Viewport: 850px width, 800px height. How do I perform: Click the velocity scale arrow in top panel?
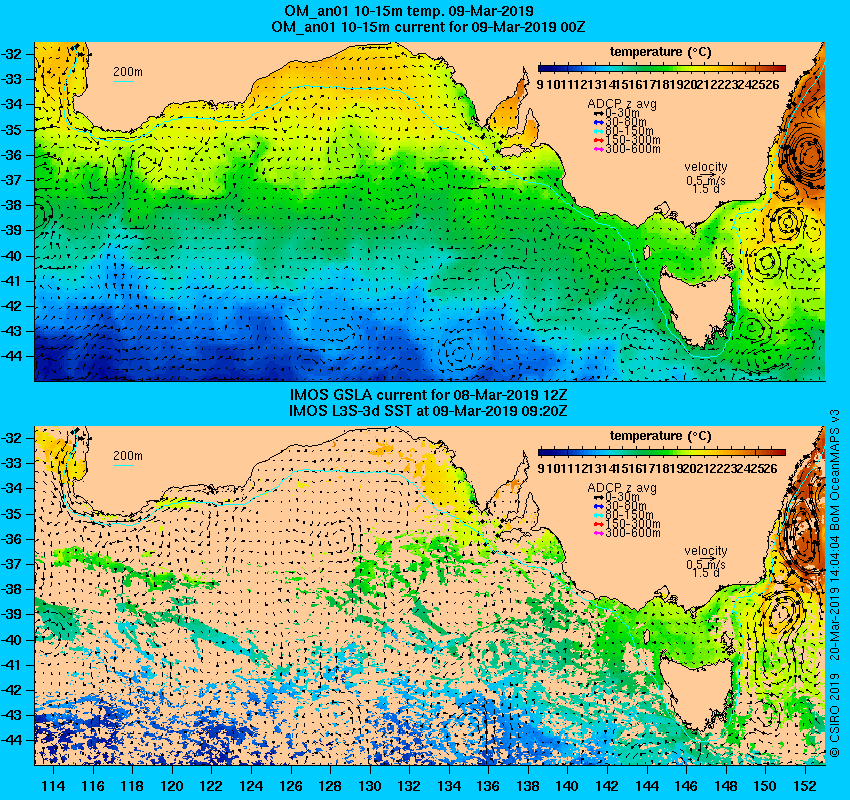707,175
